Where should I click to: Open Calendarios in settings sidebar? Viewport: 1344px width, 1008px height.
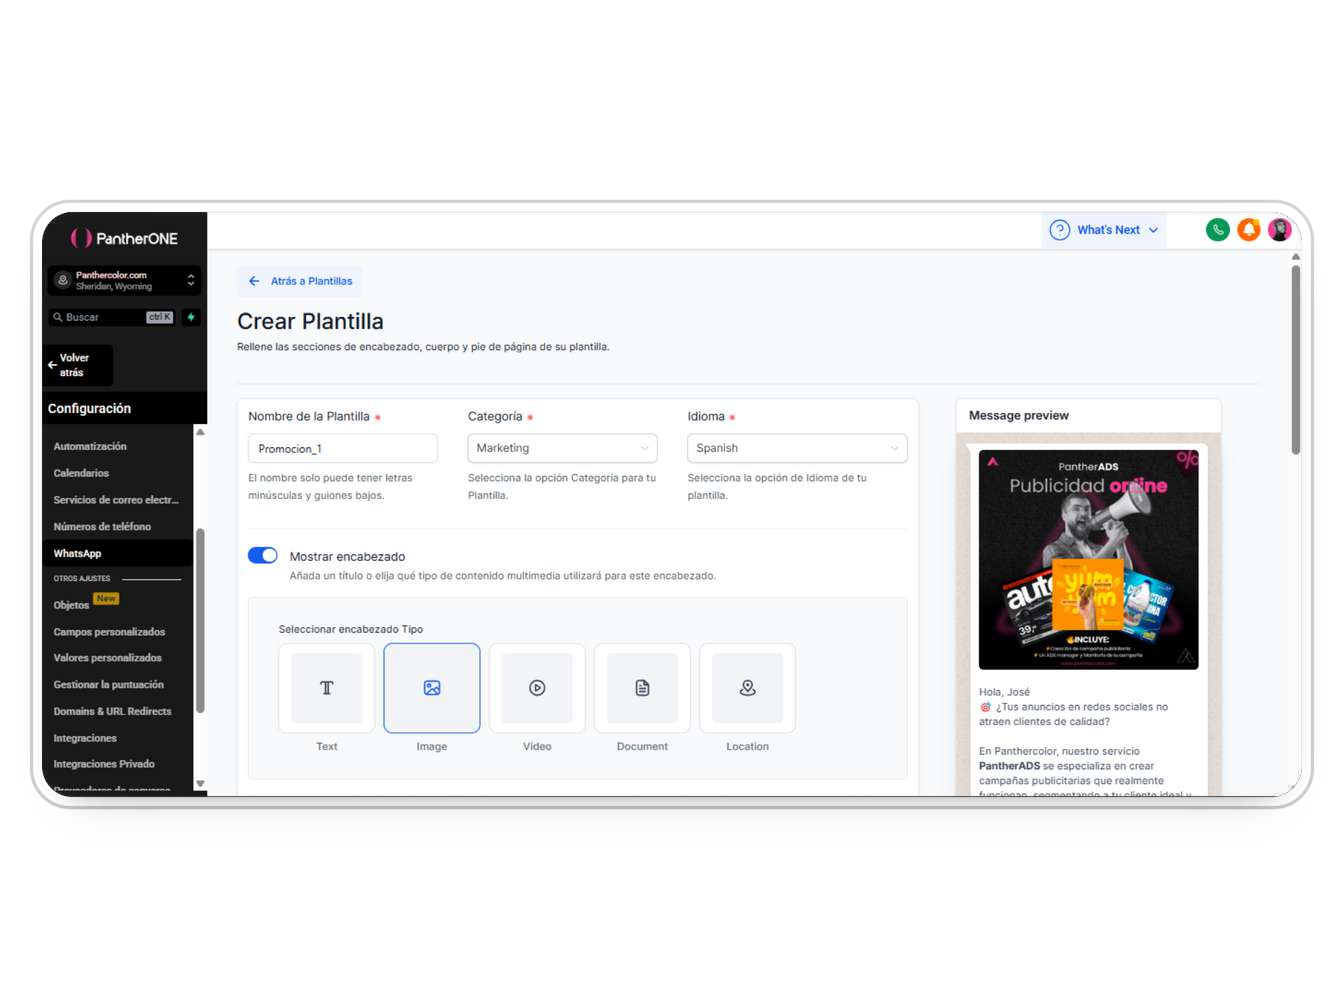(81, 473)
